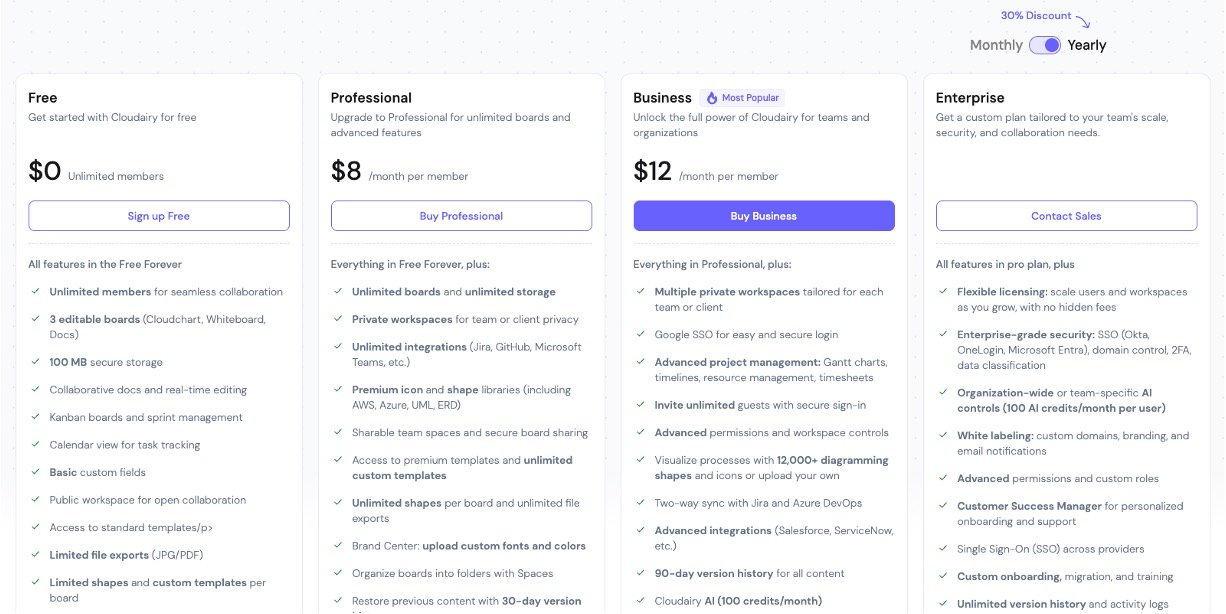
Task: Click checkmark beside Private workspaces feature
Action: tap(338, 320)
